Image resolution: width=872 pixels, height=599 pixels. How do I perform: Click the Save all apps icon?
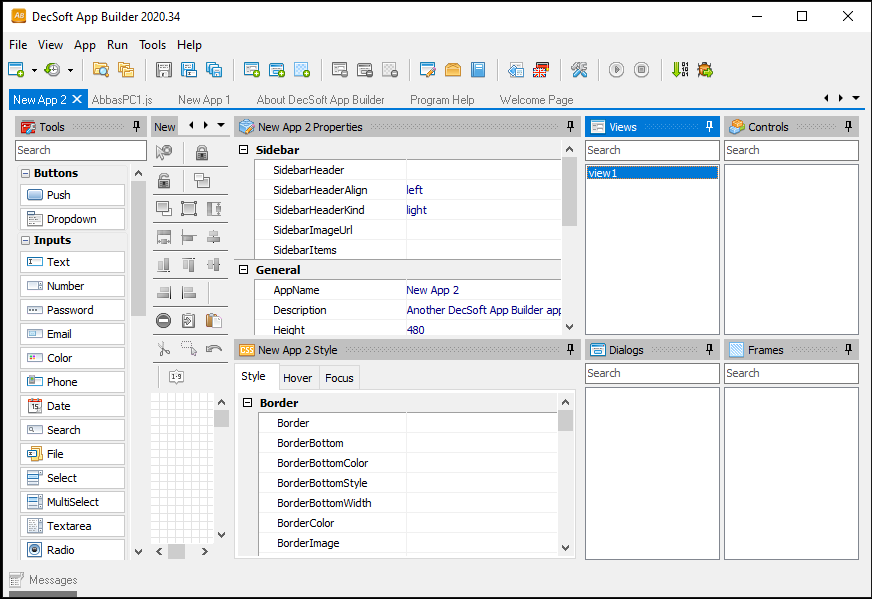pos(214,70)
